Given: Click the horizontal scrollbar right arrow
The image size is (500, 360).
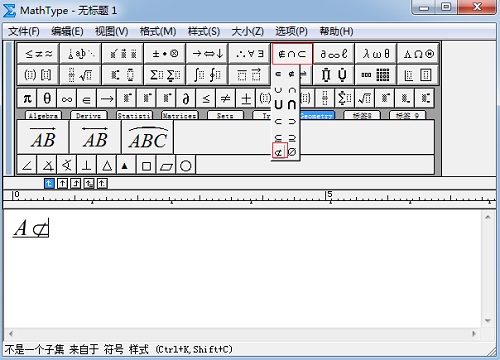Looking at the screenshot, I should coord(474,333).
